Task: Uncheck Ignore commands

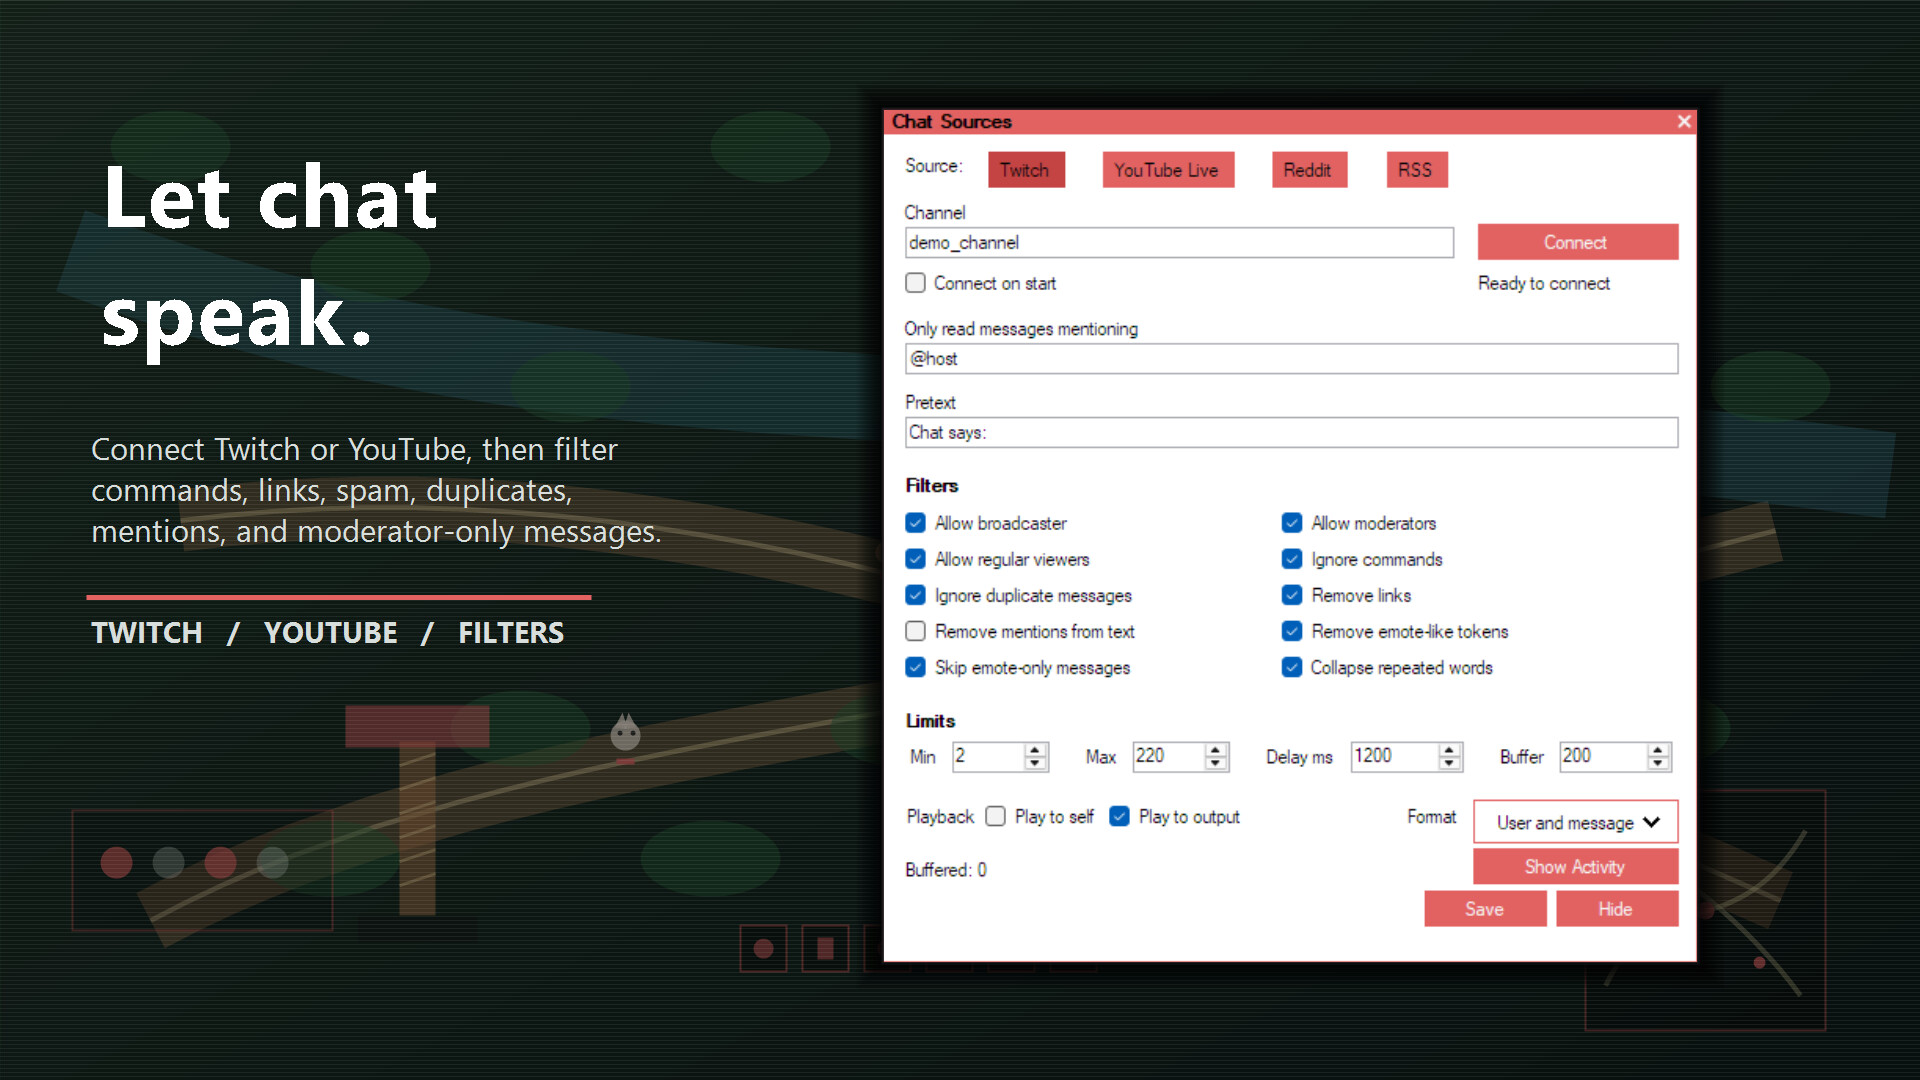Action: click(x=1292, y=559)
